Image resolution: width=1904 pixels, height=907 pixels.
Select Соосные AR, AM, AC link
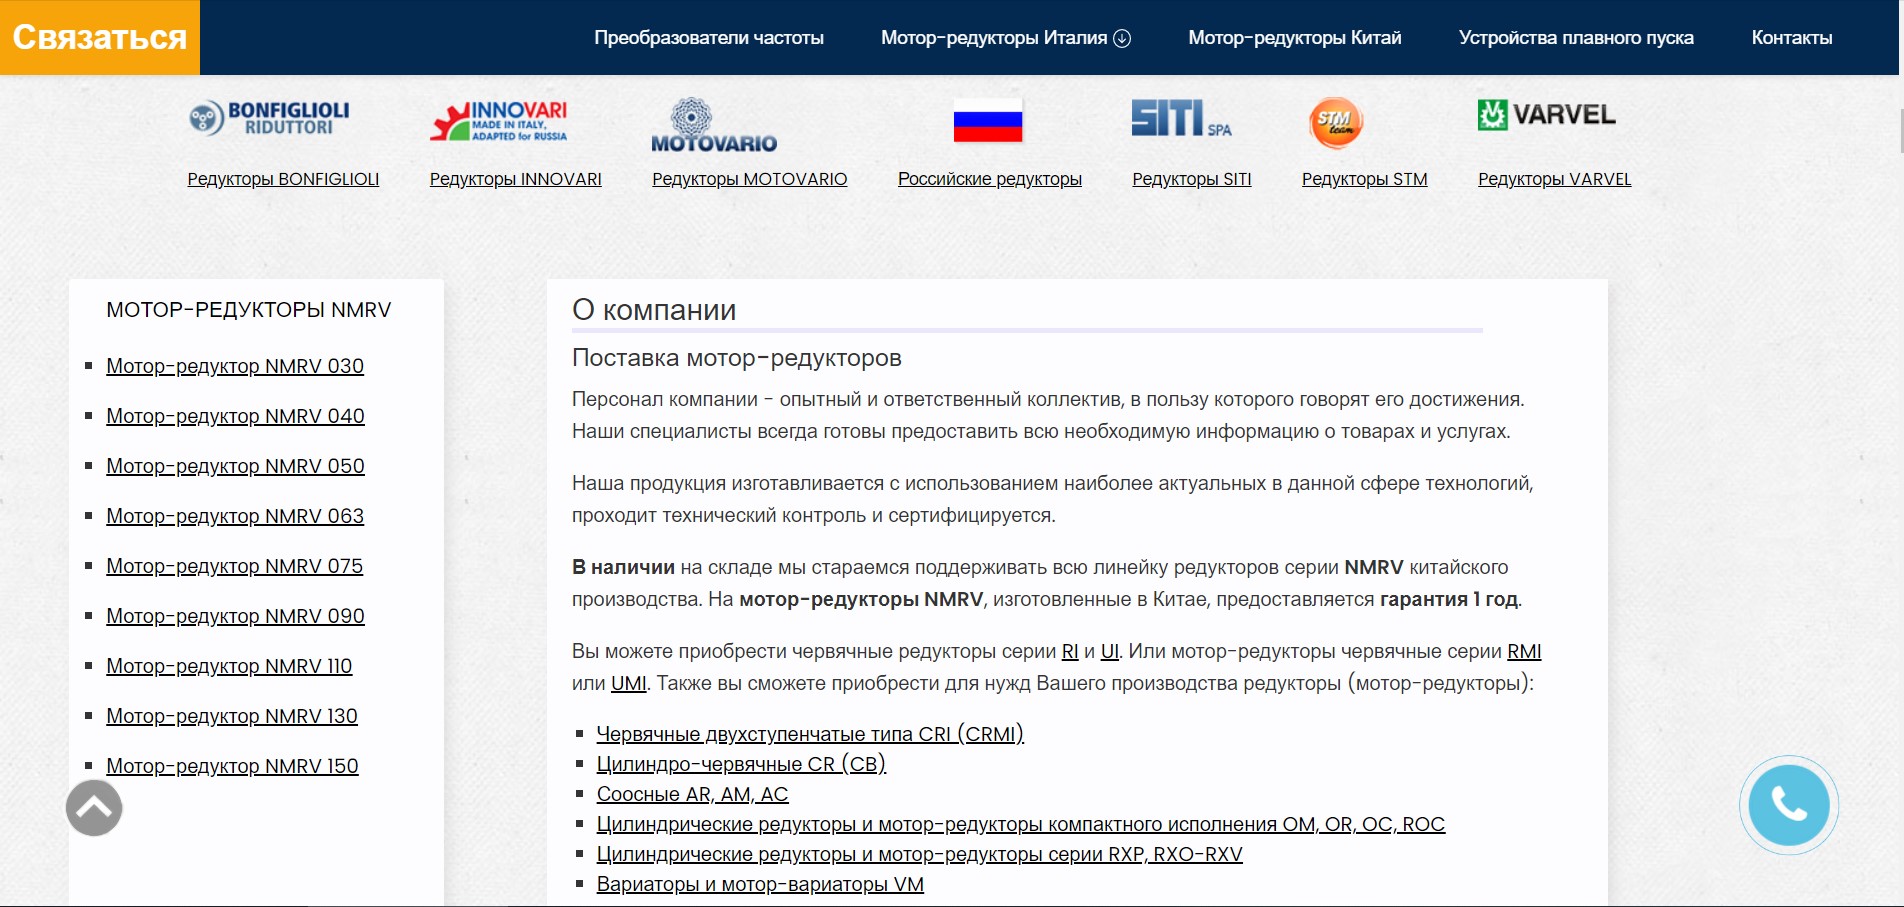[692, 794]
